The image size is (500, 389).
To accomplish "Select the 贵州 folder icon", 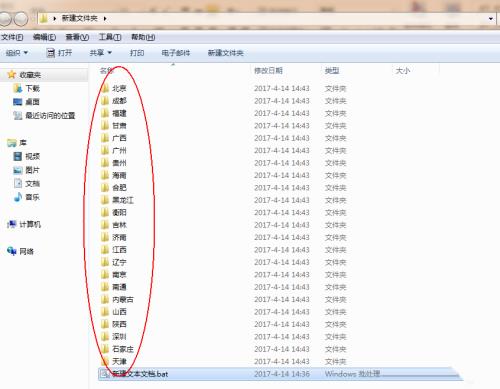I will coord(105,163).
